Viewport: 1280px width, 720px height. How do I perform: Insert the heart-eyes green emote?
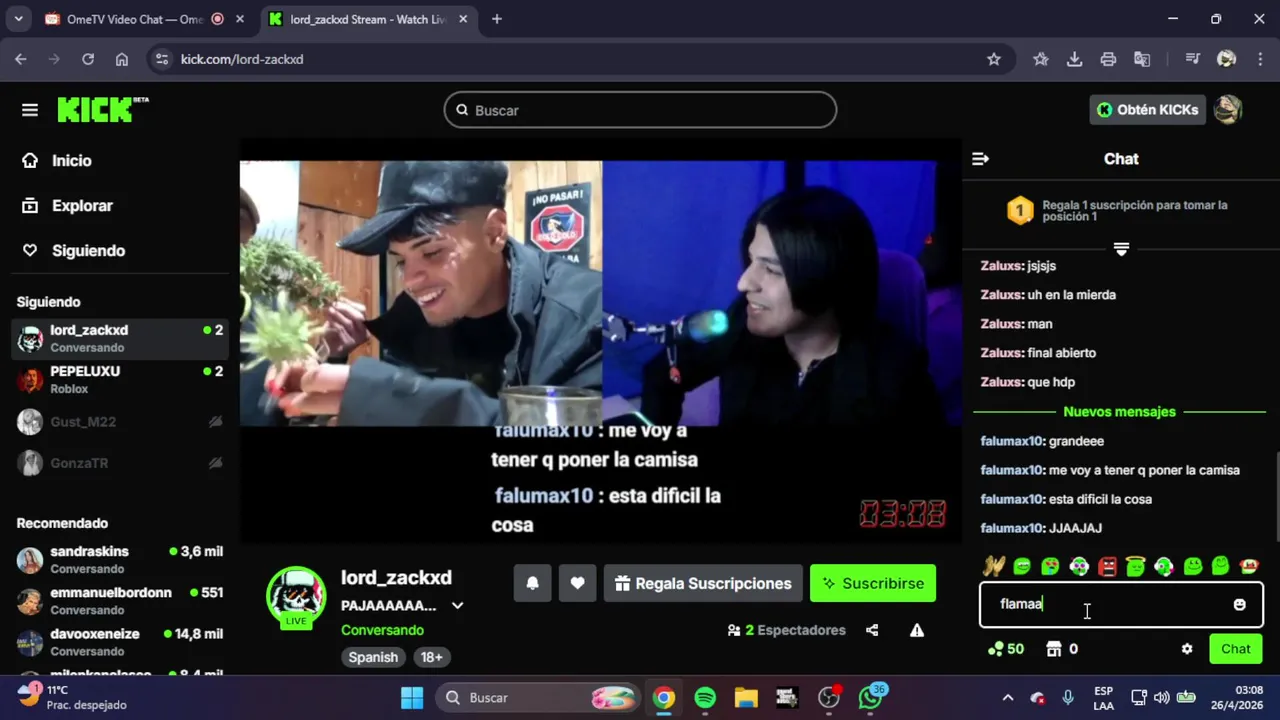coord(1050,566)
